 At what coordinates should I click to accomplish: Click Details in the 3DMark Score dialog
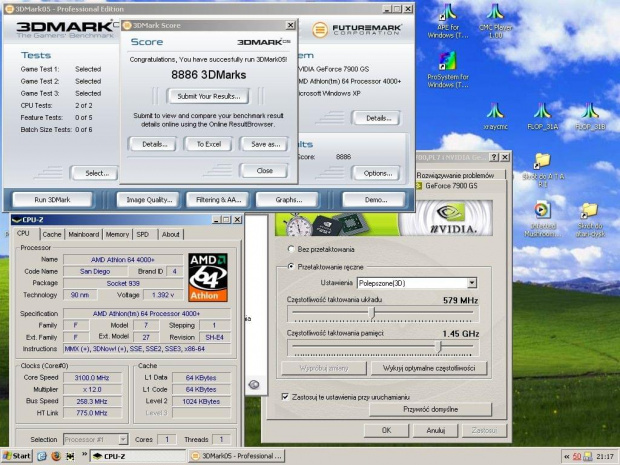click(155, 144)
